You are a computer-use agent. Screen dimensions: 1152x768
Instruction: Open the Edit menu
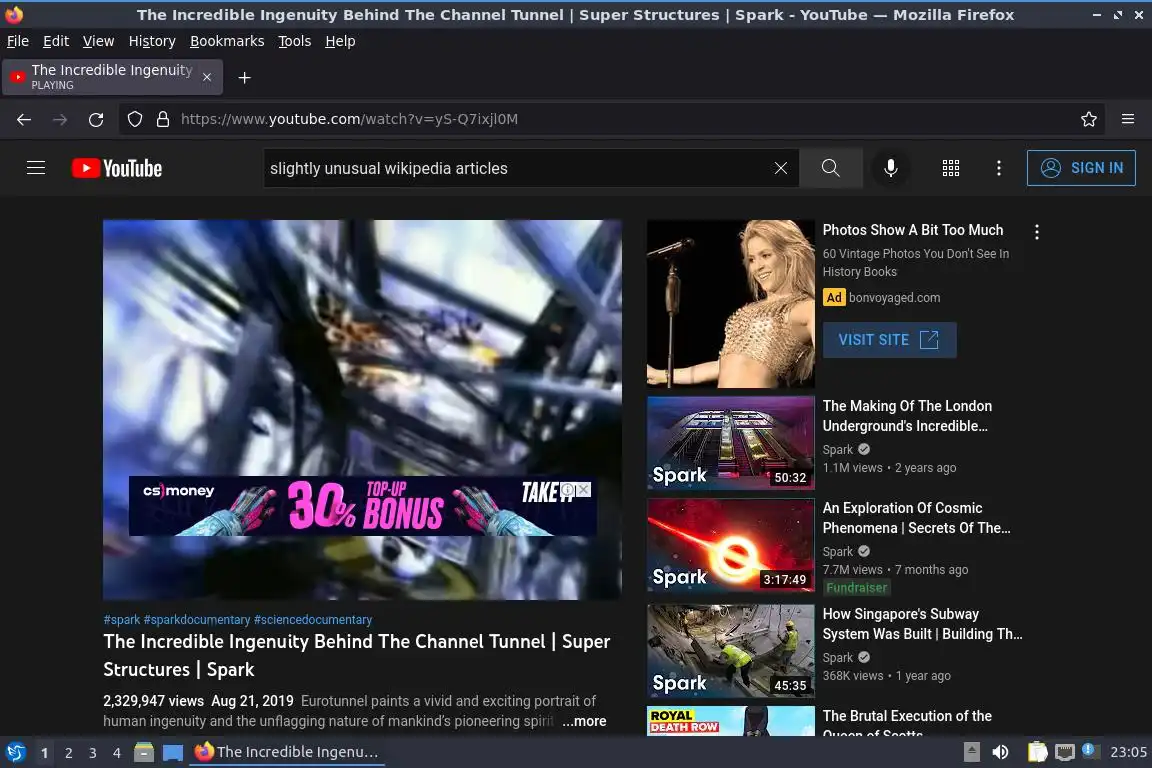click(56, 41)
